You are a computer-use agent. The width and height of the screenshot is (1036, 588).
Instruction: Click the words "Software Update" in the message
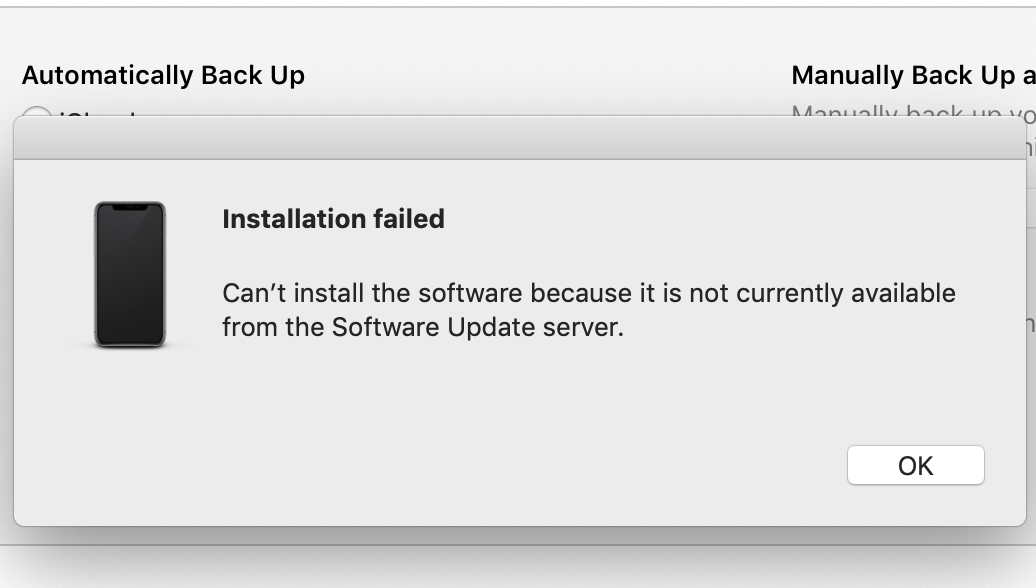click(x=433, y=327)
